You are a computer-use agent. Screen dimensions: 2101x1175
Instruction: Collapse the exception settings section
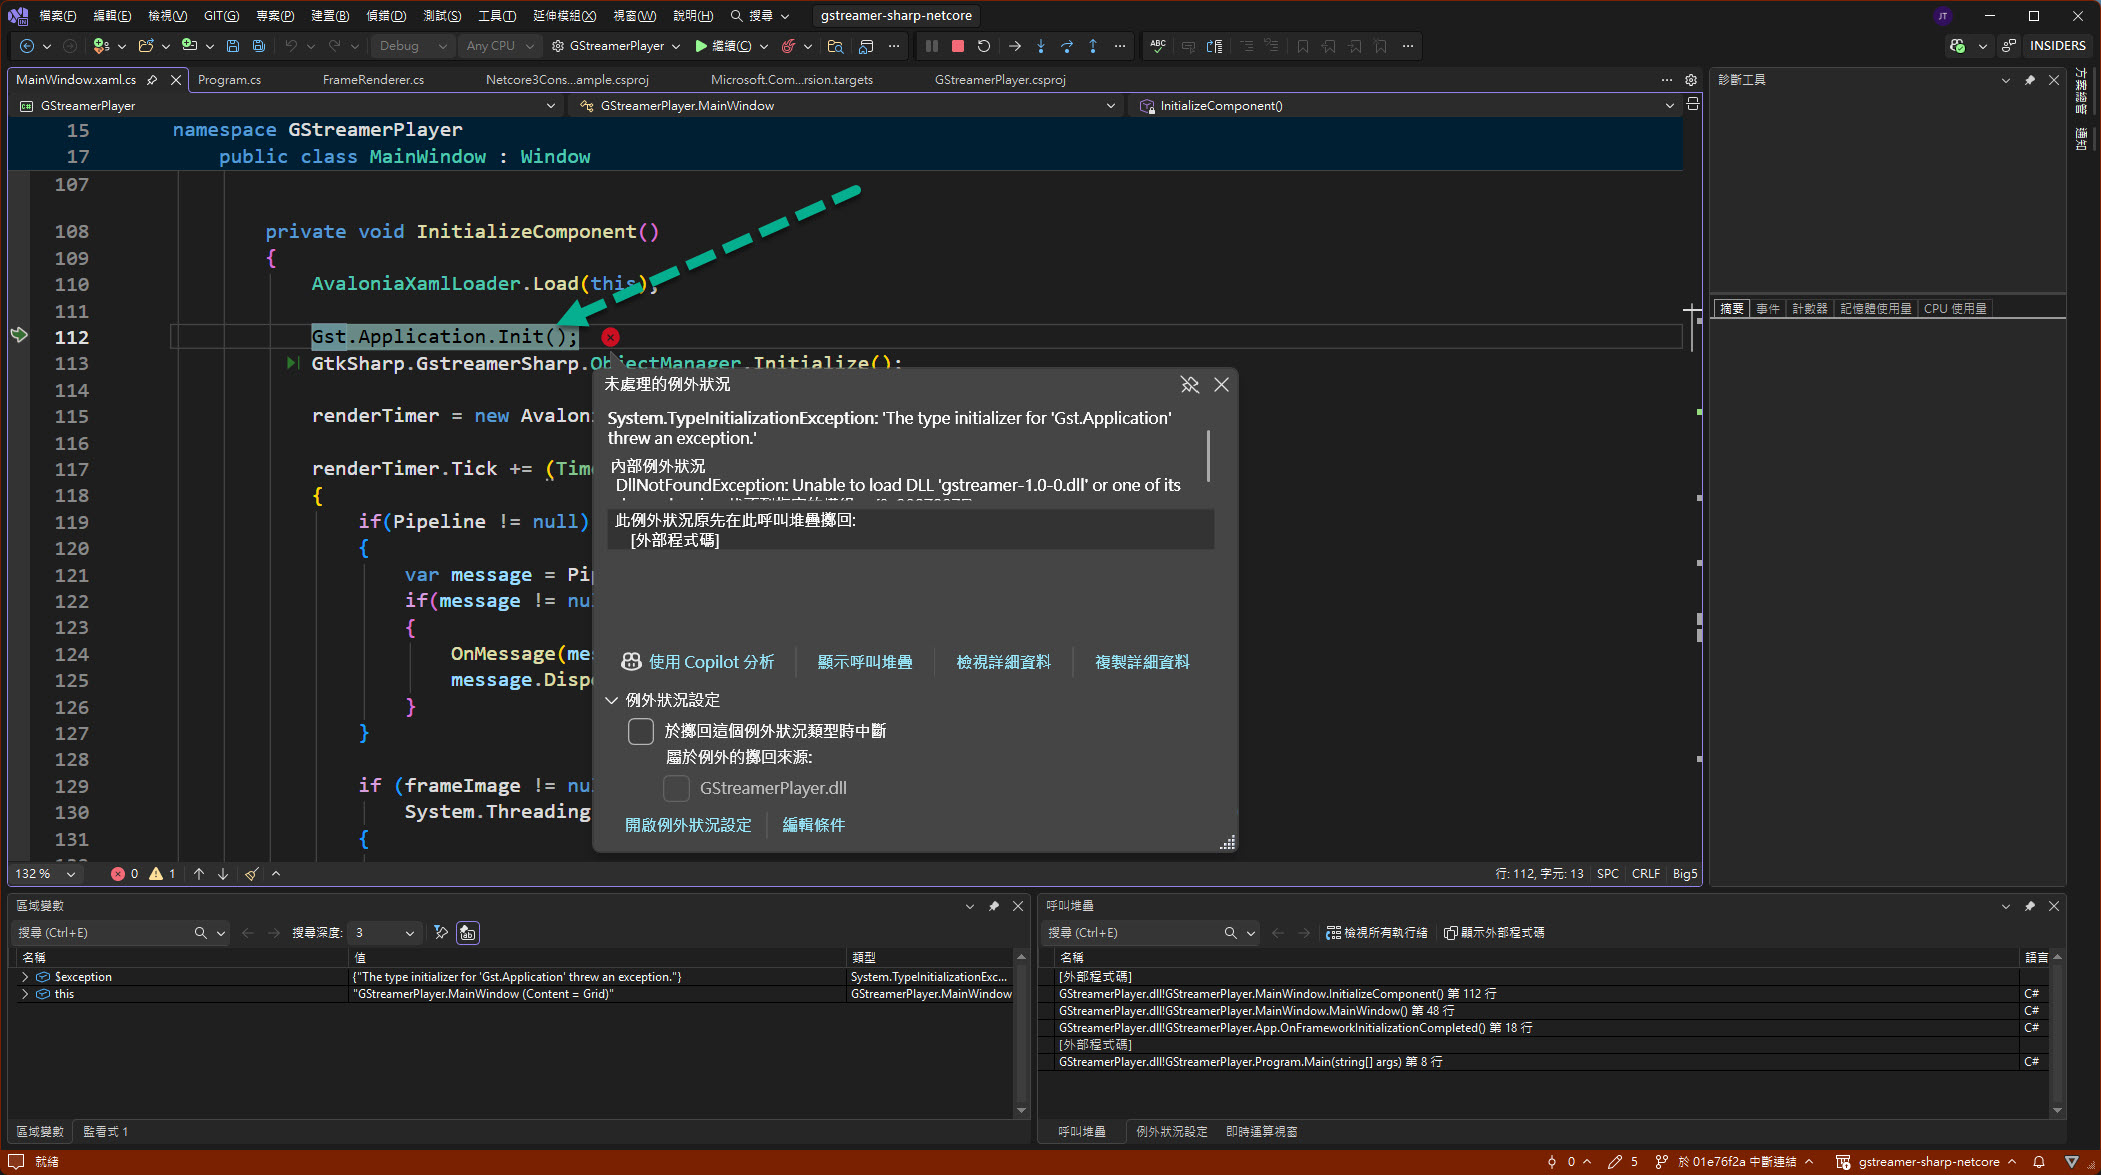pyautogui.click(x=612, y=700)
